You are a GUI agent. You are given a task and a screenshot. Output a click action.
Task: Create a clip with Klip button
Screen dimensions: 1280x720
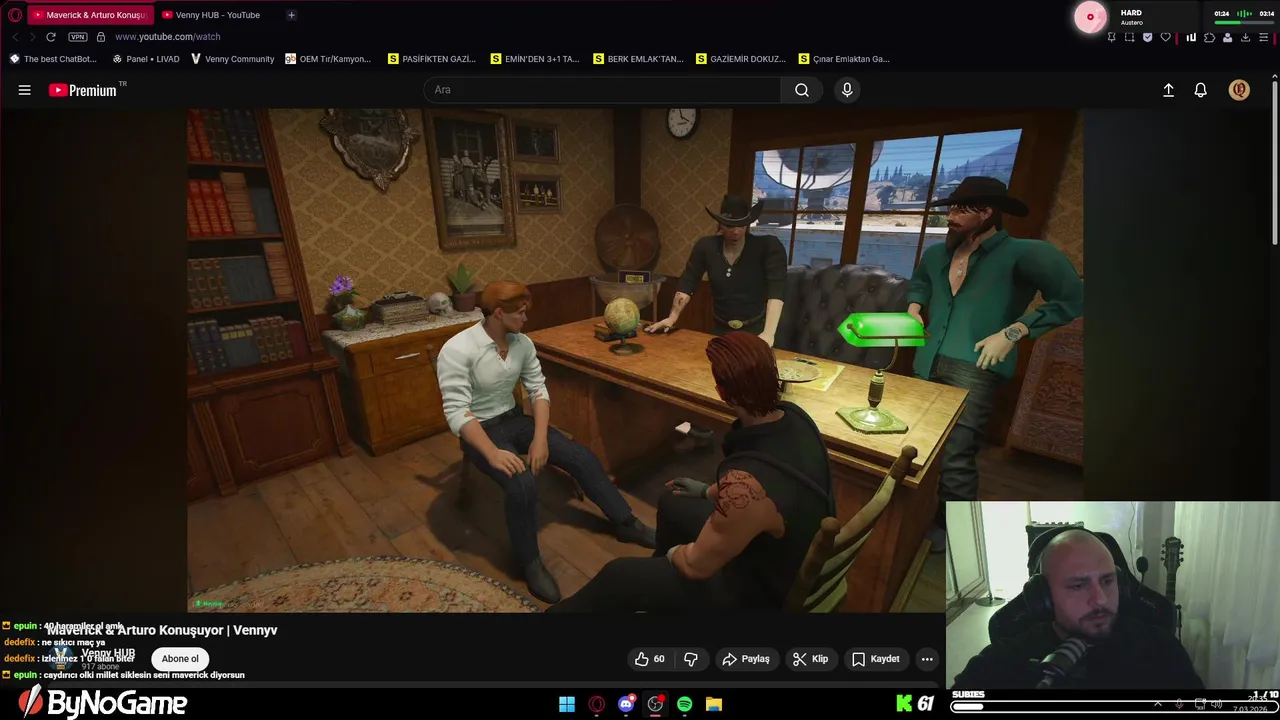810,659
